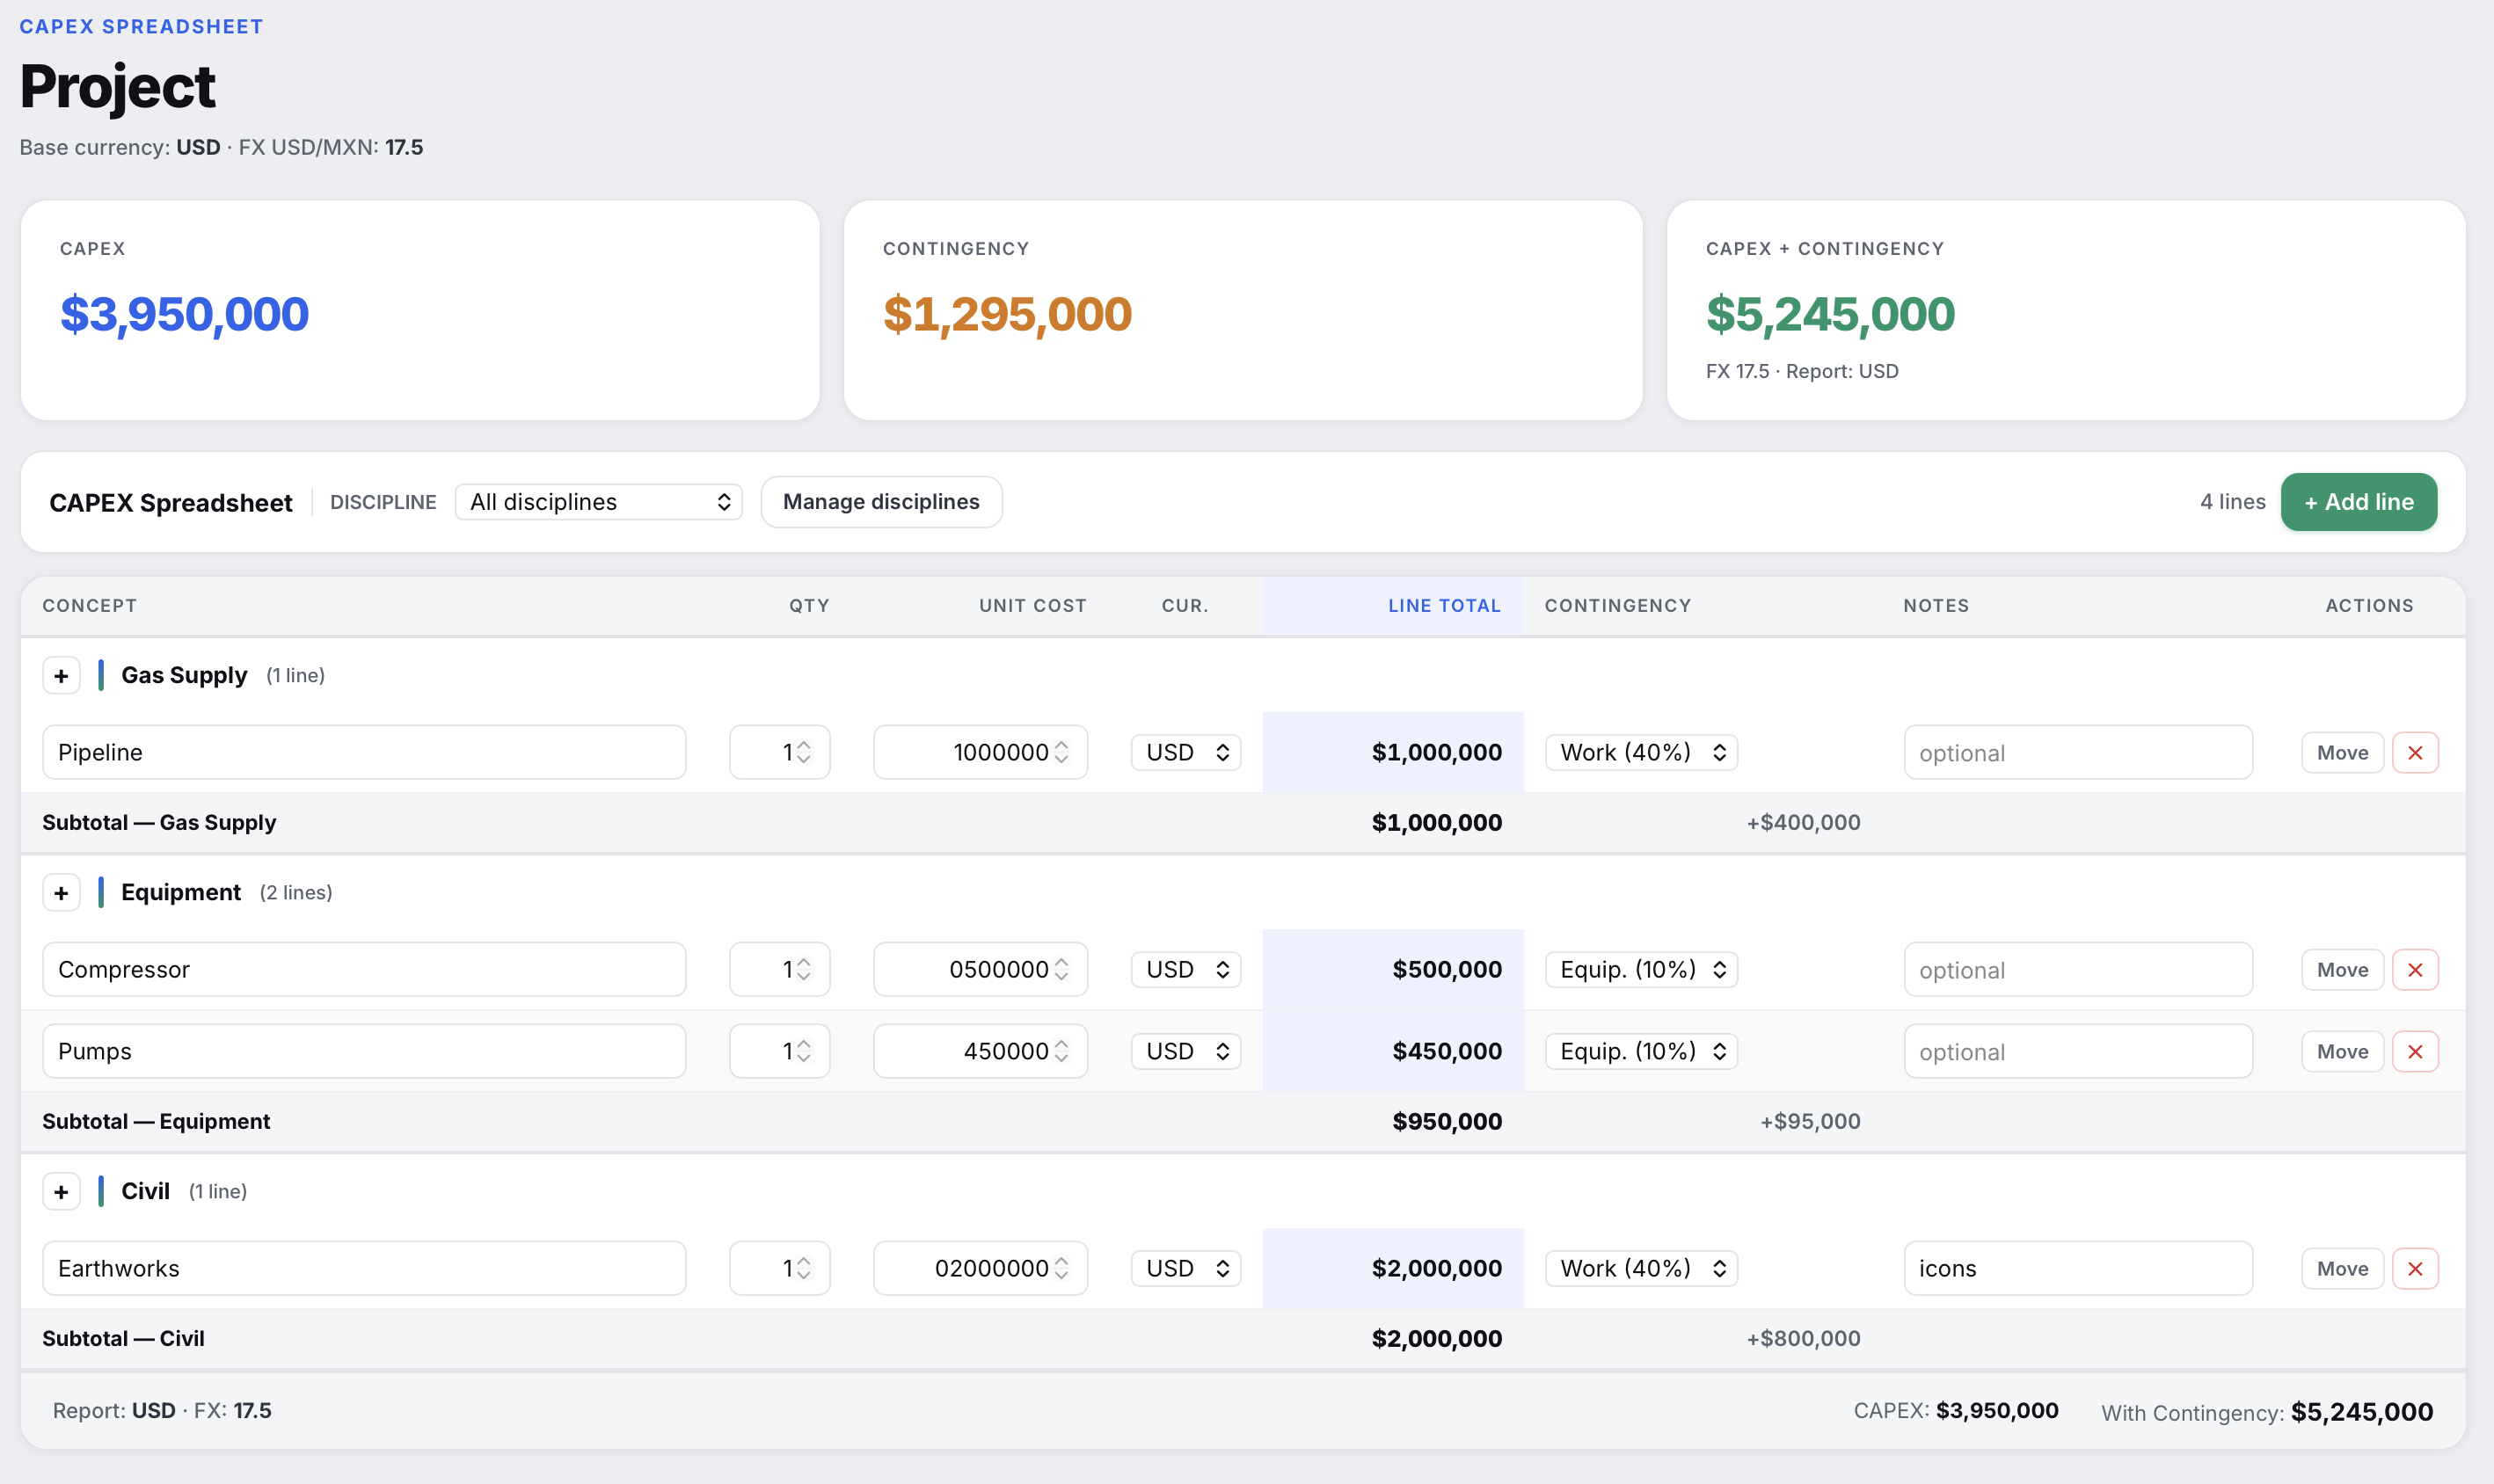This screenshot has height=1484, width=2494.
Task: Click the Manage disciplines button
Action: click(x=880, y=502)
